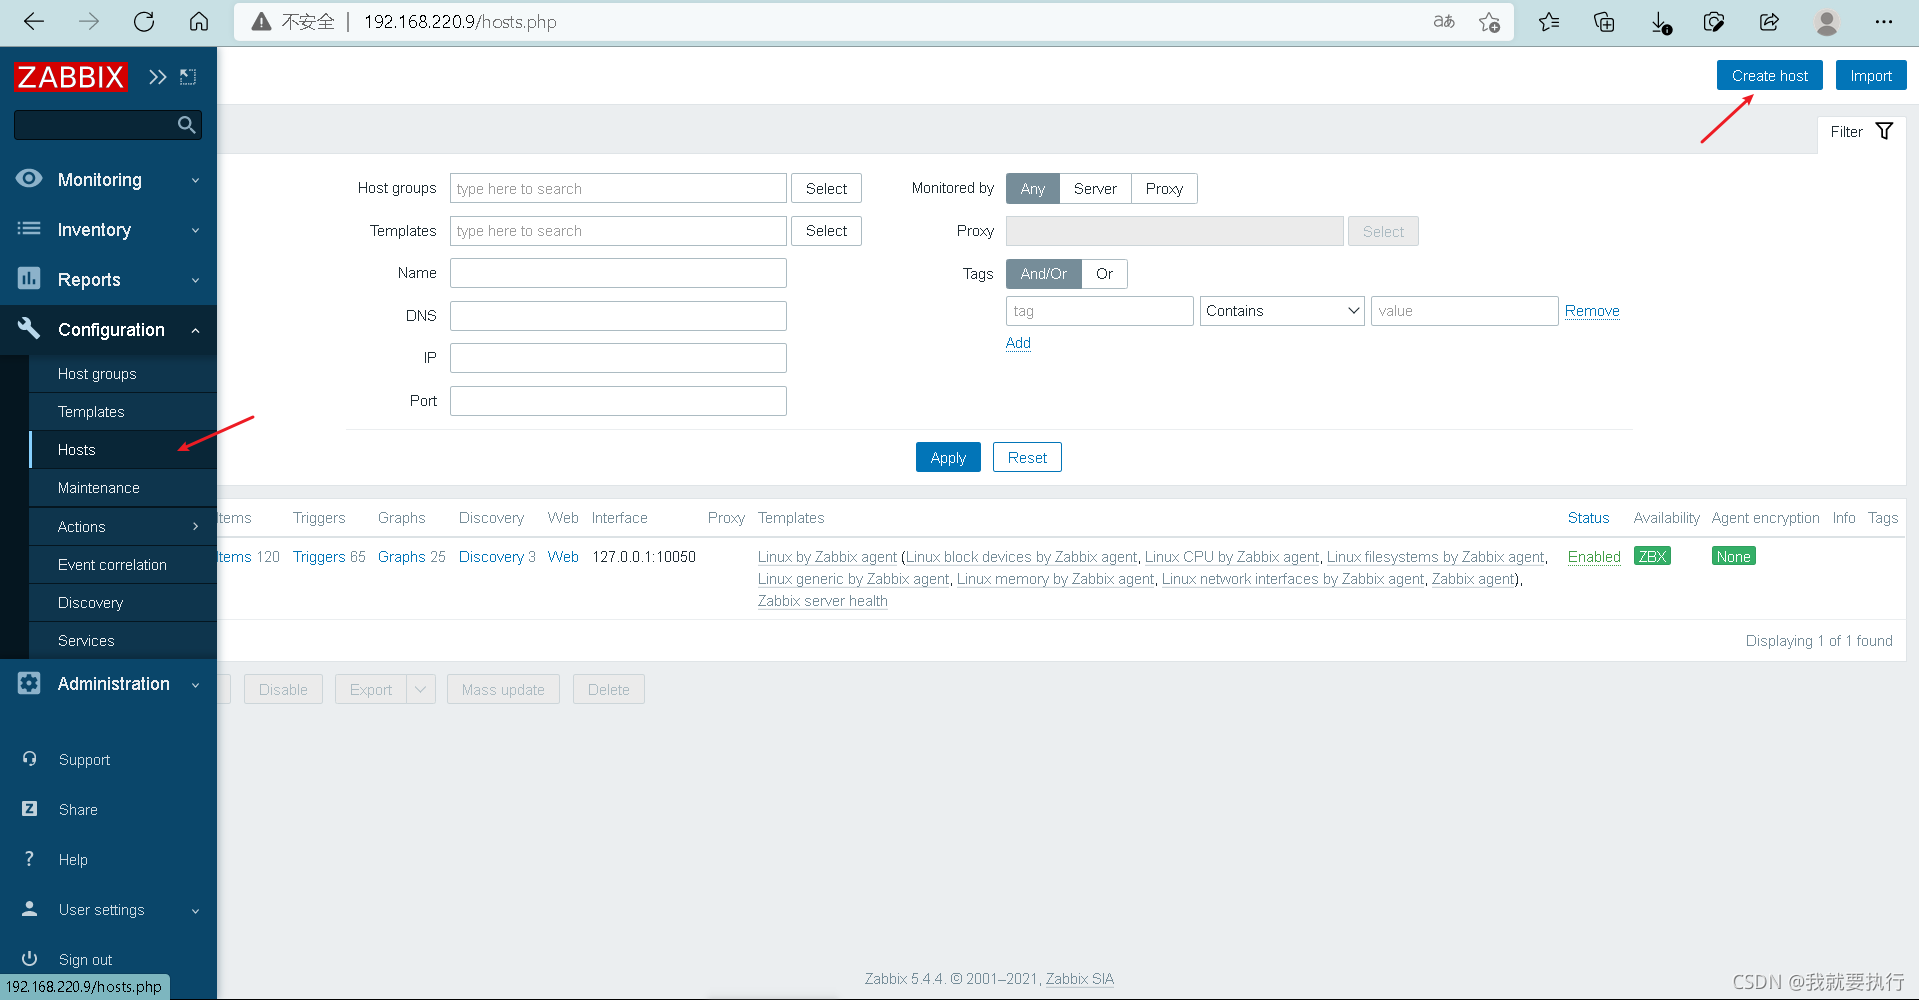This screenshot has height=1000, width=1919.
Task: Open browser downloads icon
Action: (x=1660, y=22)
